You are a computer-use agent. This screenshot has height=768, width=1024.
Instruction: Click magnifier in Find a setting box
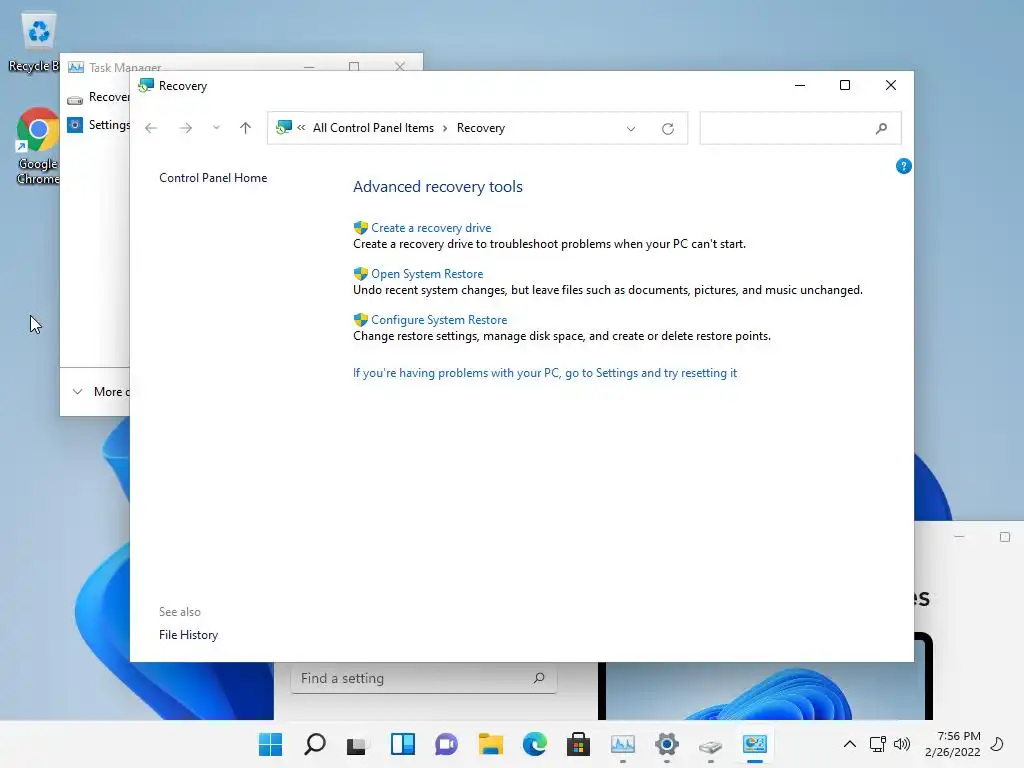point(539,678)
